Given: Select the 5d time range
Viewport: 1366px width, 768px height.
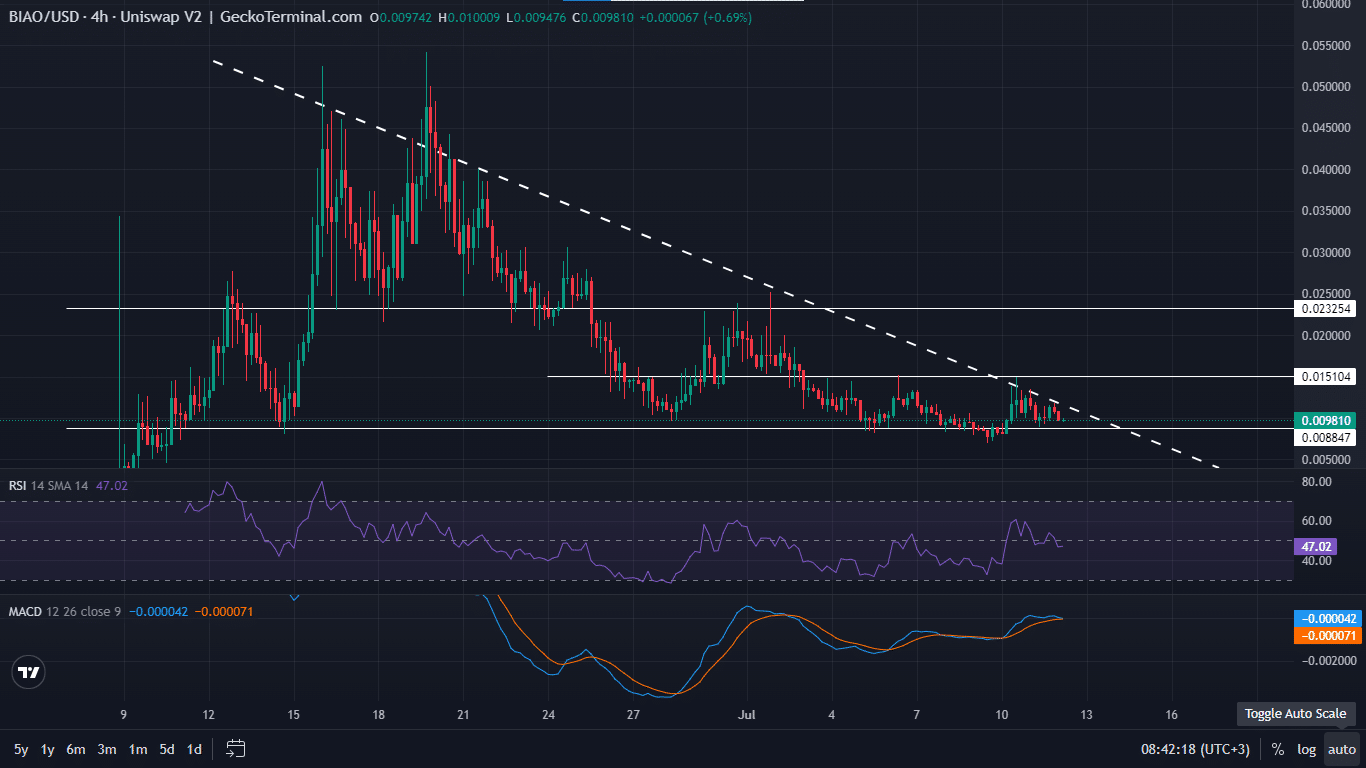Looking at the screenshot, I should point(168,749).
